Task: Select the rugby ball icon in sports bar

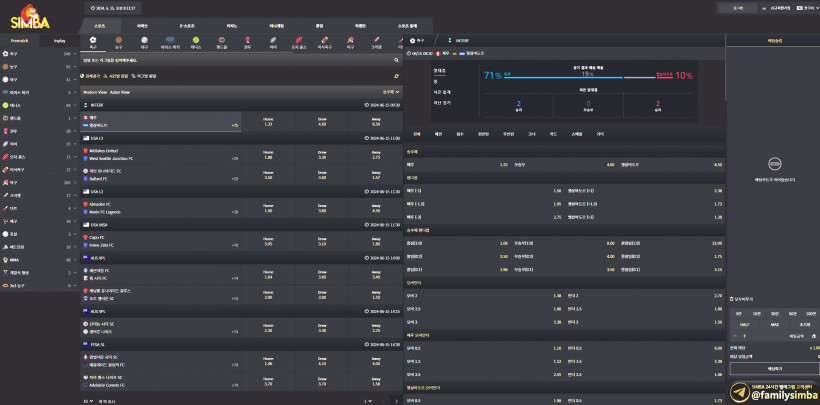Action: pyautogui.click(x=273, y=40)
